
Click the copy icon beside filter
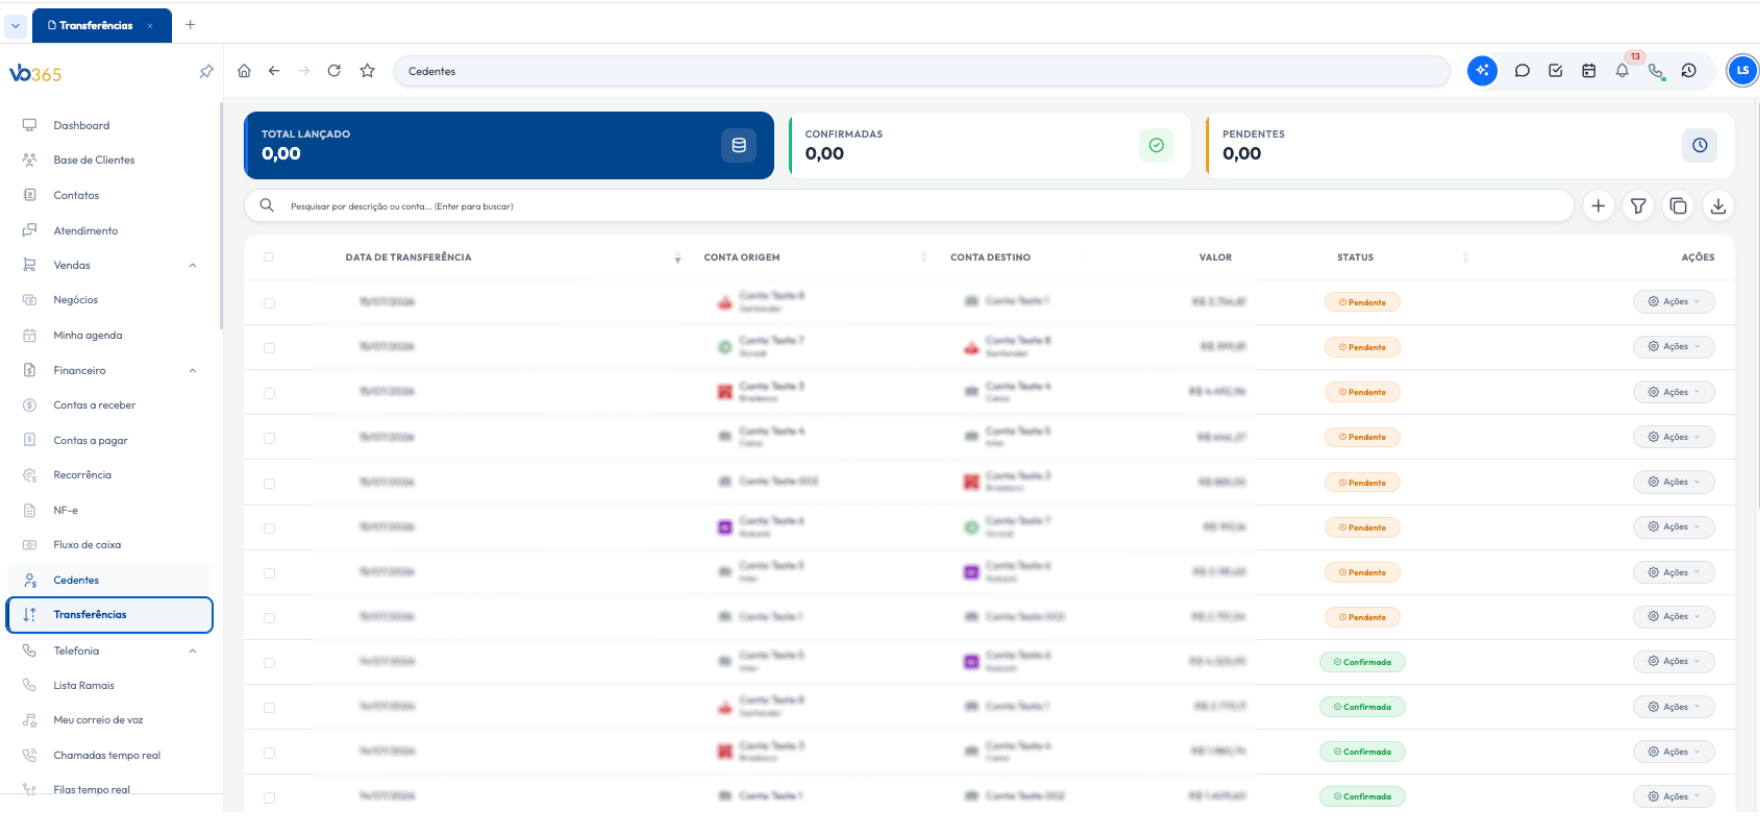[1678, 206]
